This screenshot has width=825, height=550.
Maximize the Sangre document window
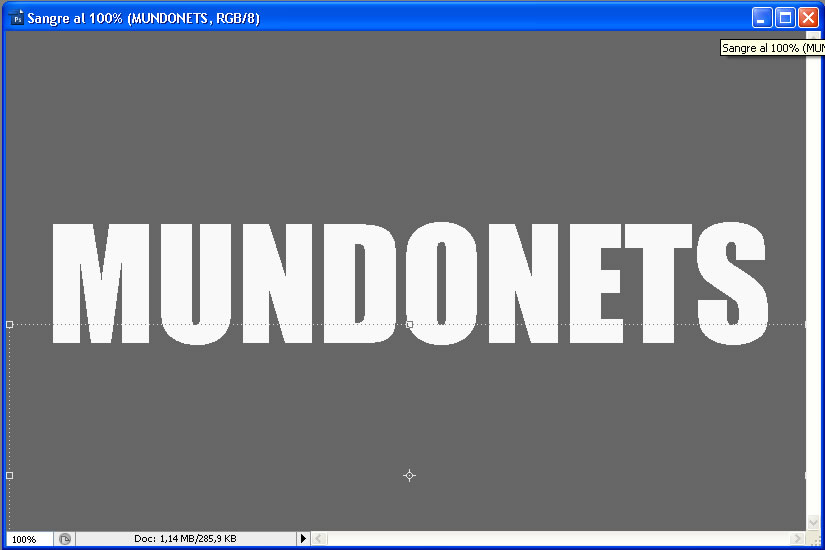[x=785, y=18]
